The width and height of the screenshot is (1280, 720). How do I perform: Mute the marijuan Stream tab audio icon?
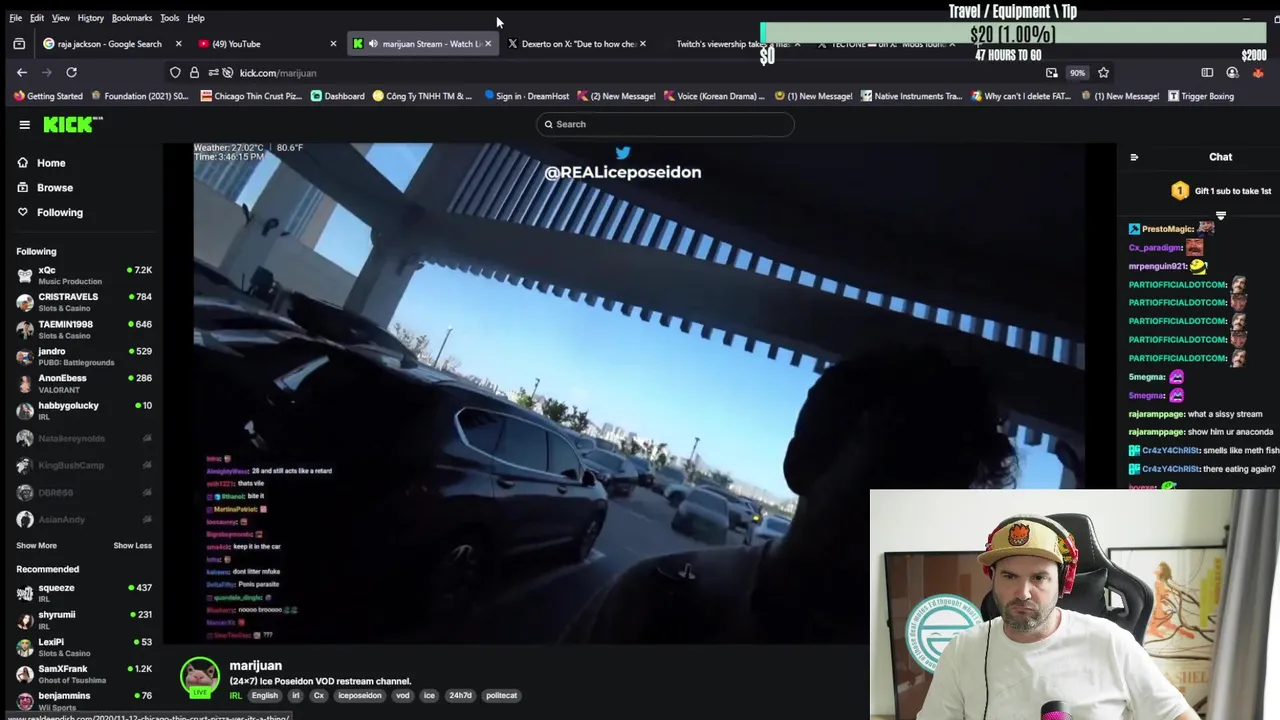point(373,44)
